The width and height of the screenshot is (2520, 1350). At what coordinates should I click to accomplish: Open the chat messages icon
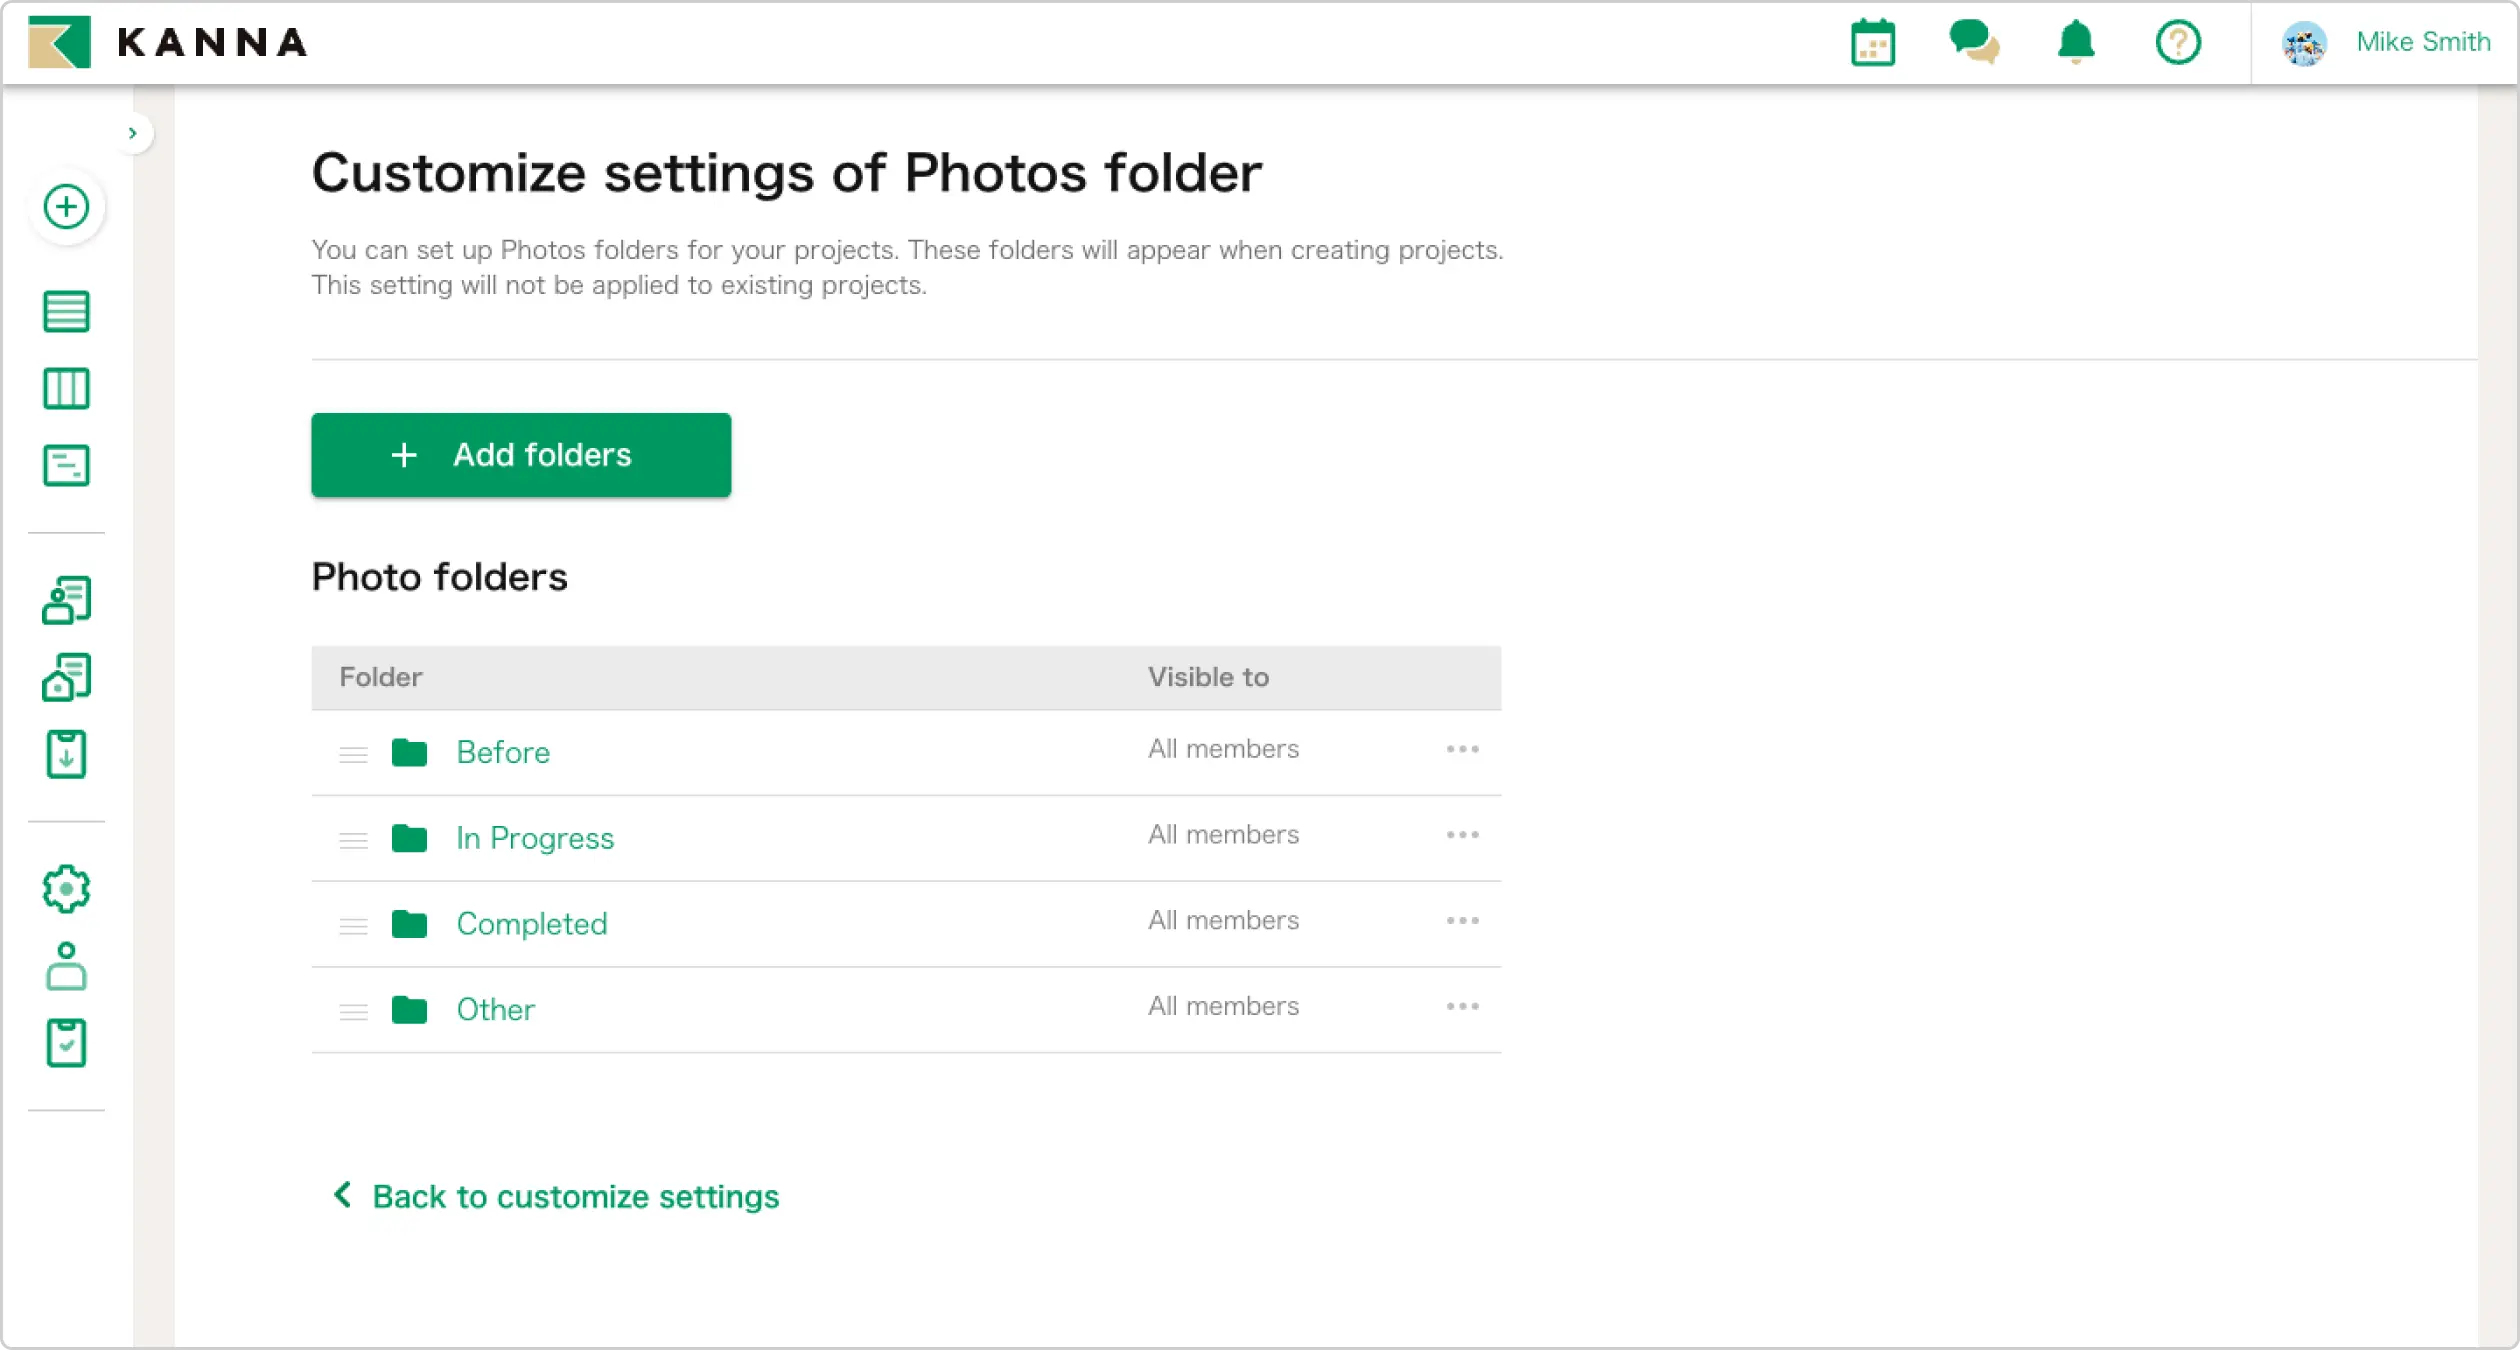tap(1973, 43)
